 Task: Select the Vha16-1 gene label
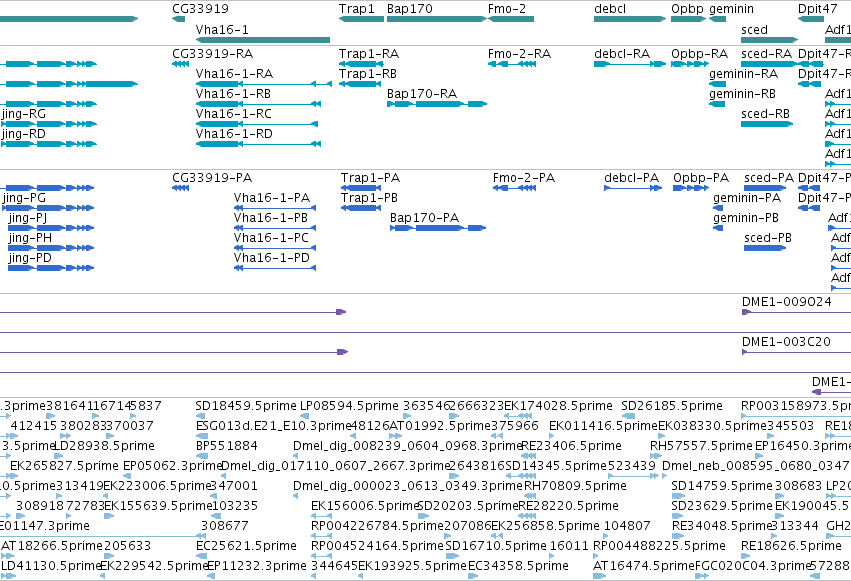click(x=222, y=30)
